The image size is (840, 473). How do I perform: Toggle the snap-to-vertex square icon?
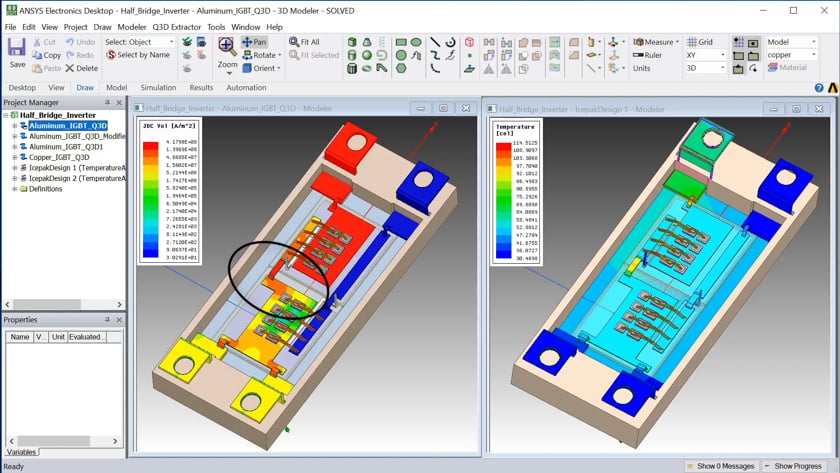pyautogui.click(x=753, y=42)
